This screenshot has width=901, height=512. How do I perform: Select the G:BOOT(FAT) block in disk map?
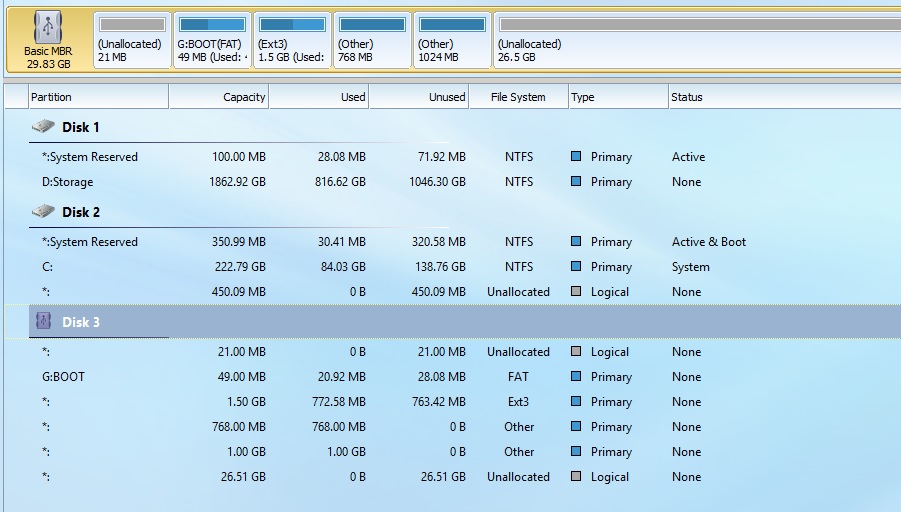tap(212, 42)
